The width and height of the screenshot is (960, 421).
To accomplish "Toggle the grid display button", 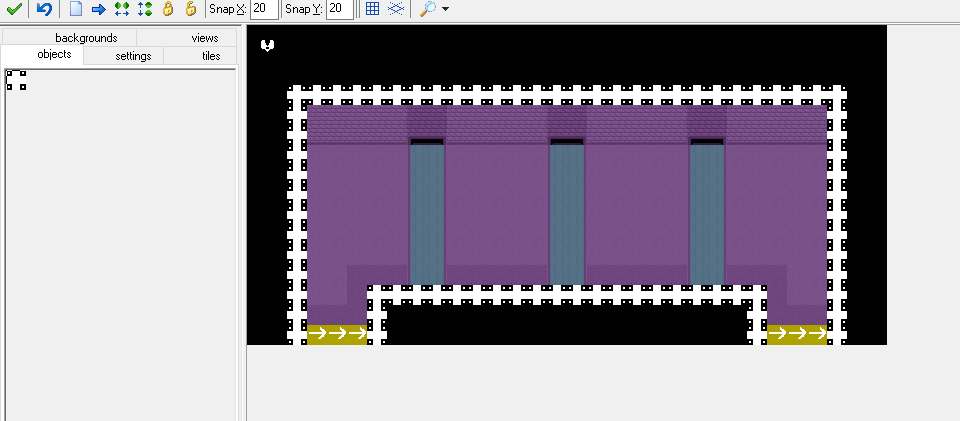I will coord(372,9).
